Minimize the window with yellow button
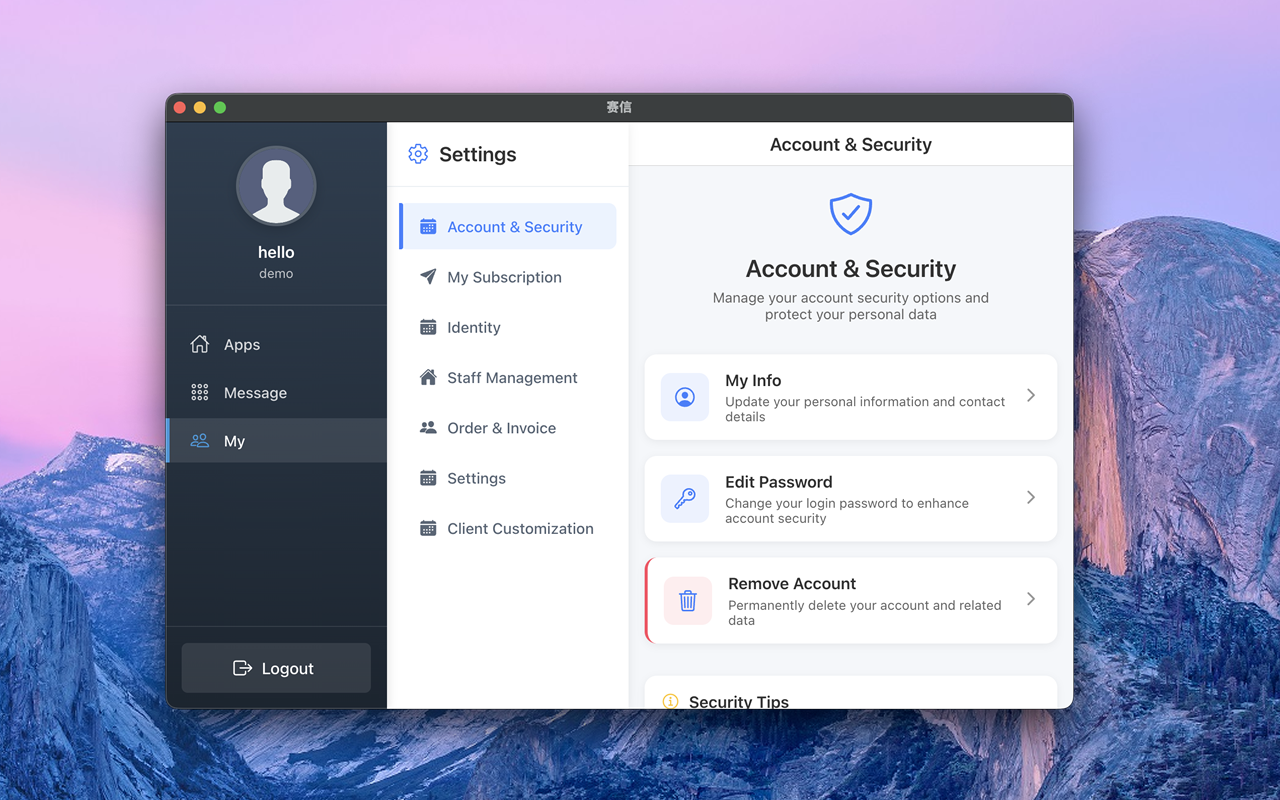 coord(200,108)
